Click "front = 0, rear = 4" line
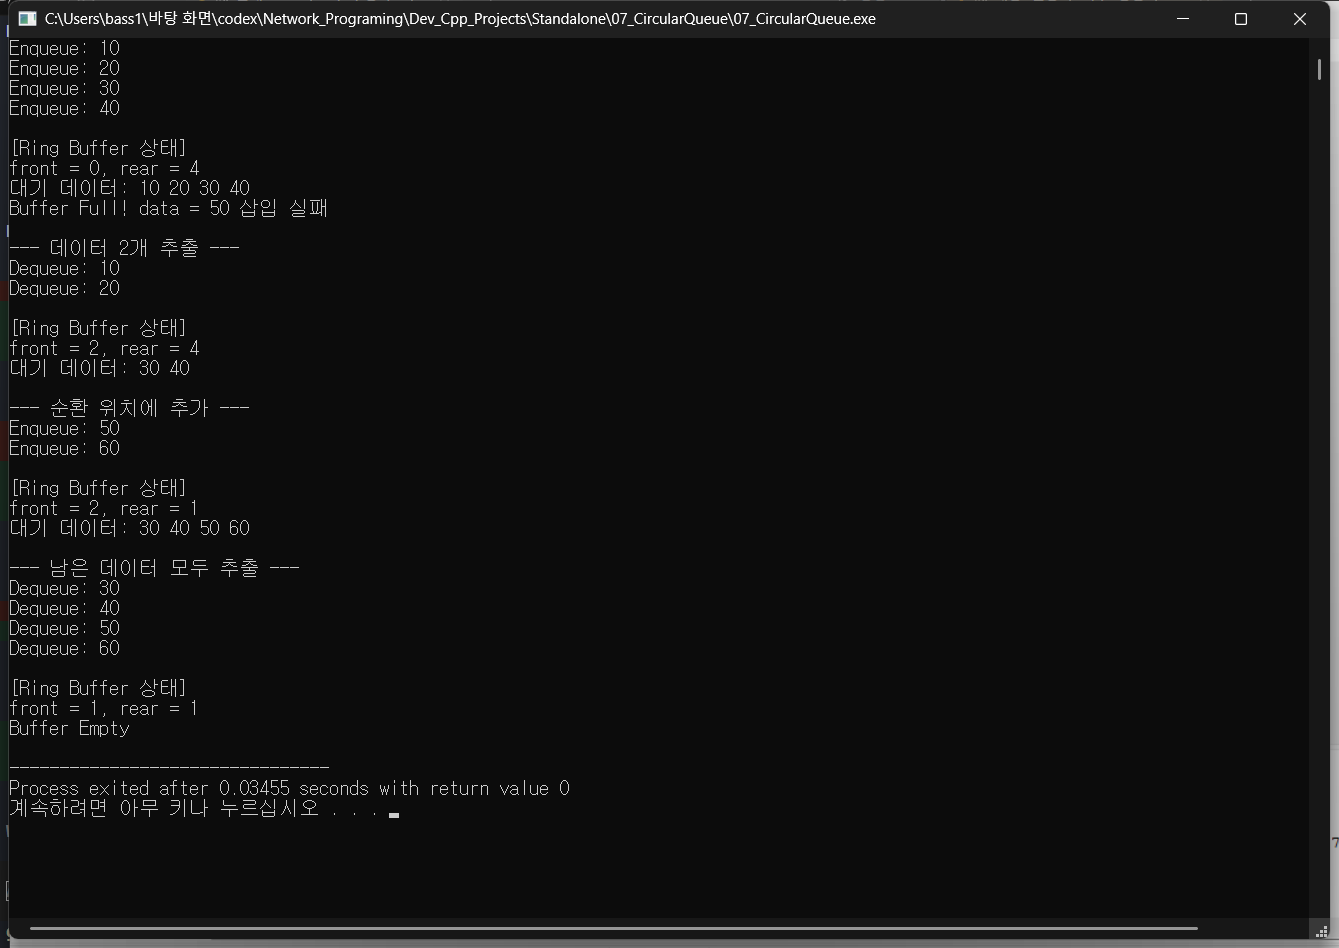The image size is (1339, 948). click(104, 169)
